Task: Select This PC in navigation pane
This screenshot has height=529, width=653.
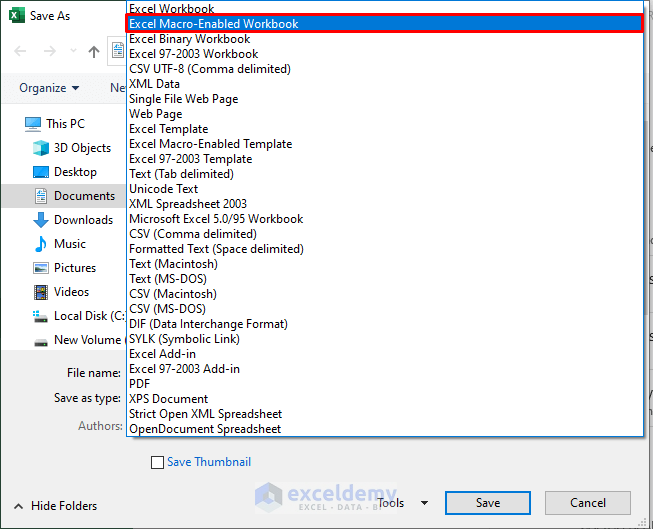Action: point(65,124)
